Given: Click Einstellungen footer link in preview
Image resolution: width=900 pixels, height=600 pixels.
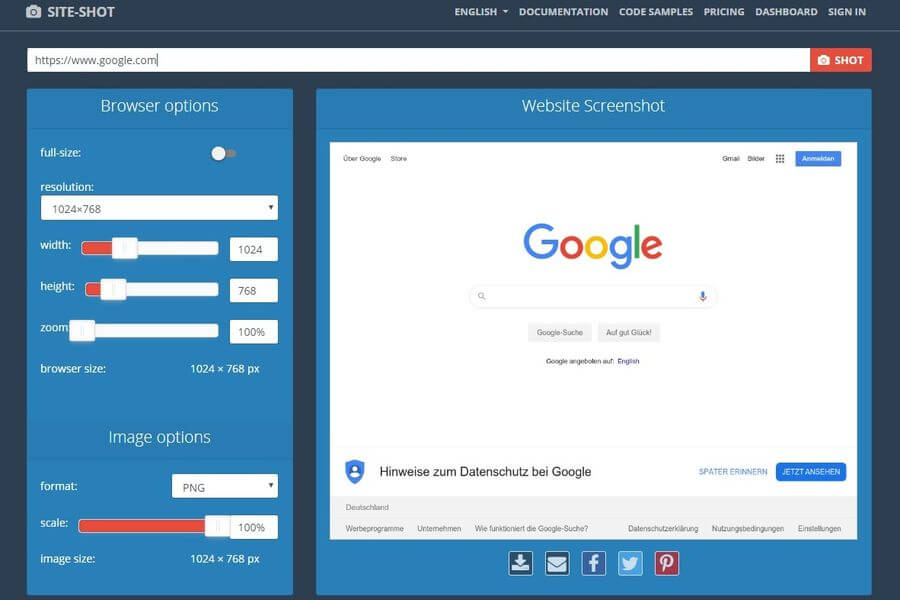Looking at the screenshot, I should pyautogui.click(x=819, y=528).
